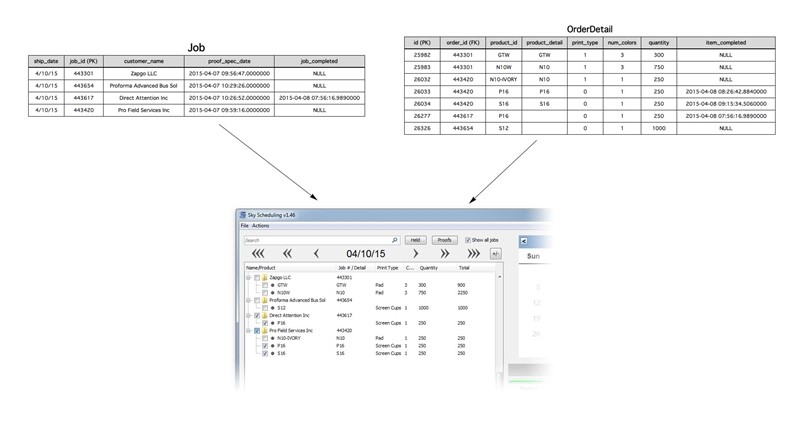The image size is (800, 421).
Task: Check the Zapgo LLC job checkbox
Action: 256,277
